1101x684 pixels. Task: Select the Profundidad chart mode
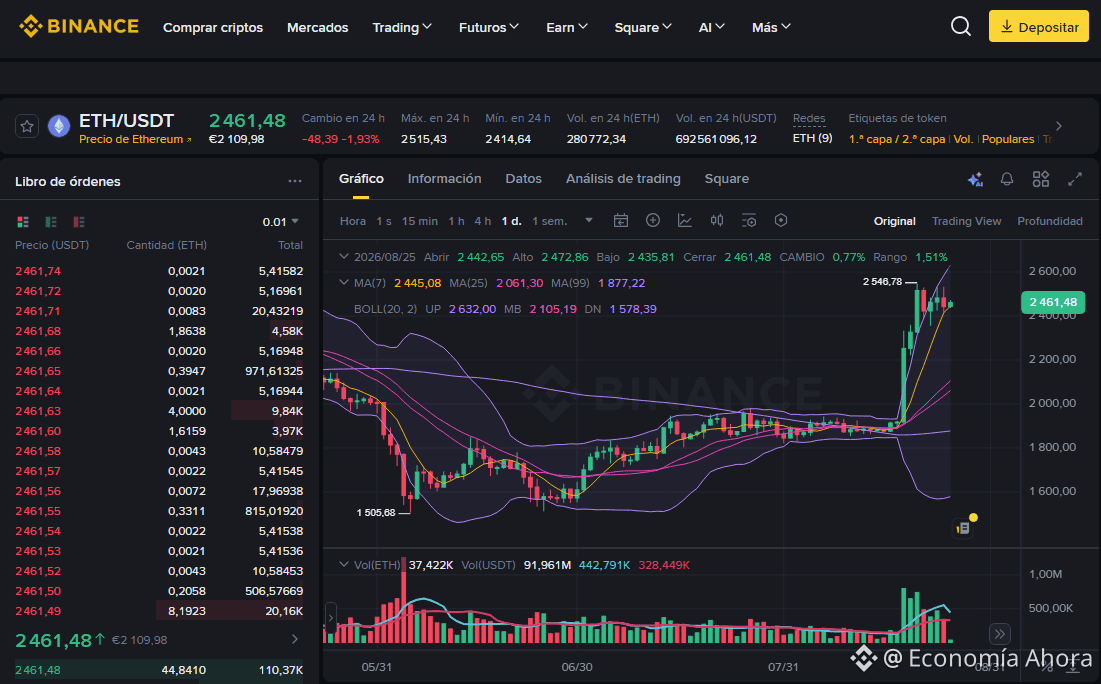coord(1050,221)
